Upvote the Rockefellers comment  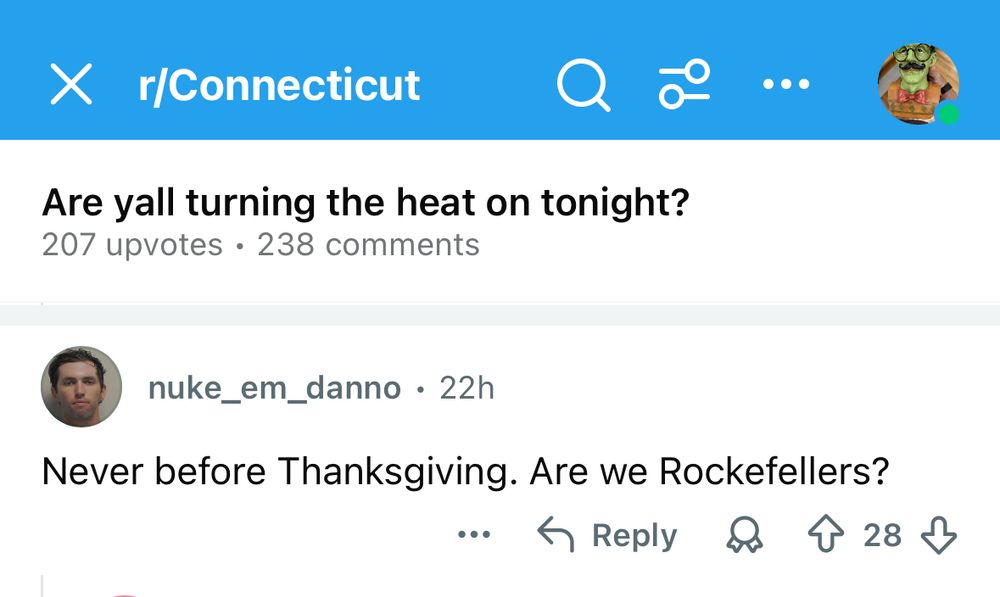click(826, 535)
